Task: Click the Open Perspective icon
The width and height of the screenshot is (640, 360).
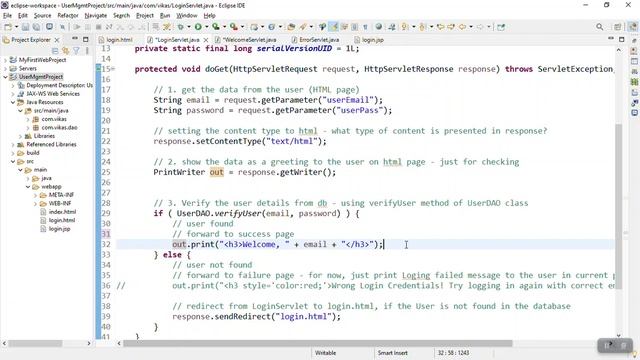Action: [618, 27]
